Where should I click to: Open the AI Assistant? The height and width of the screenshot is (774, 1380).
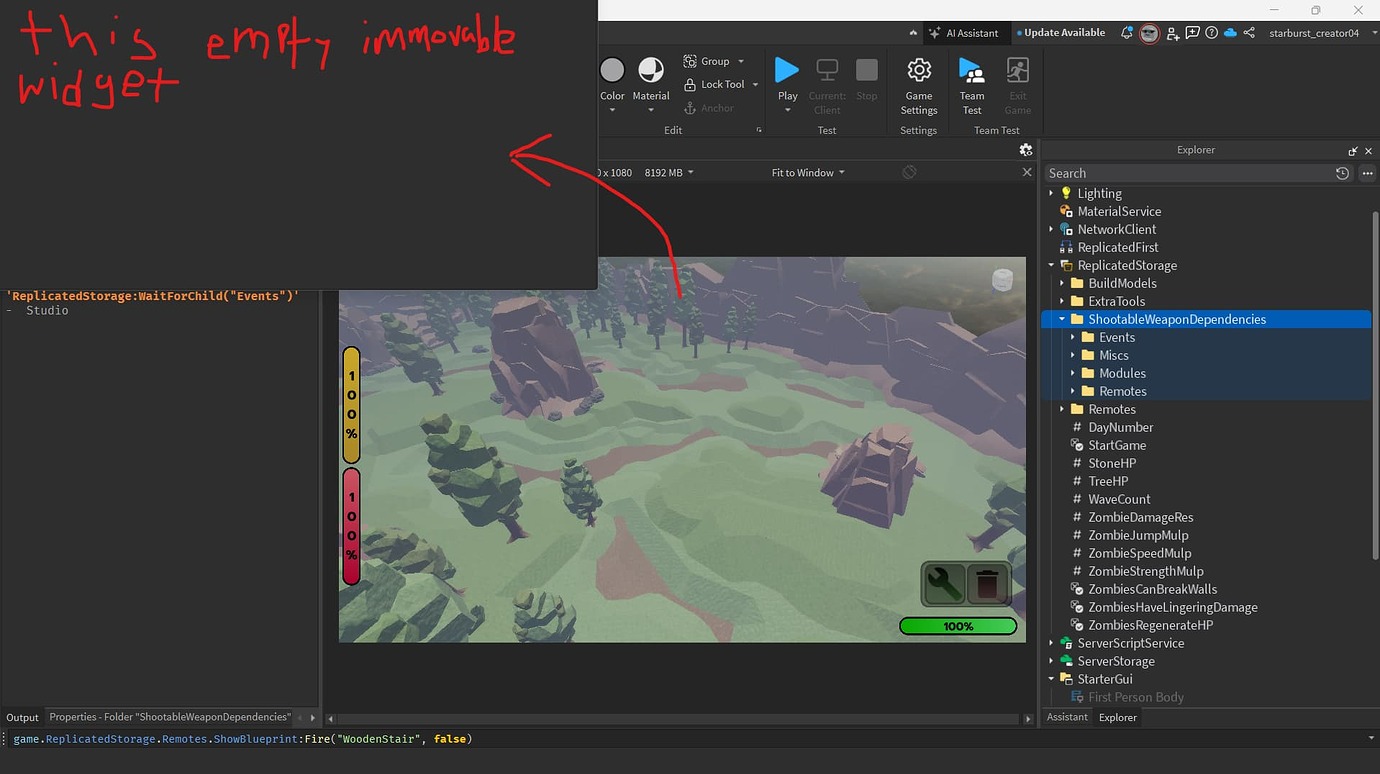[x=965, y=32]
